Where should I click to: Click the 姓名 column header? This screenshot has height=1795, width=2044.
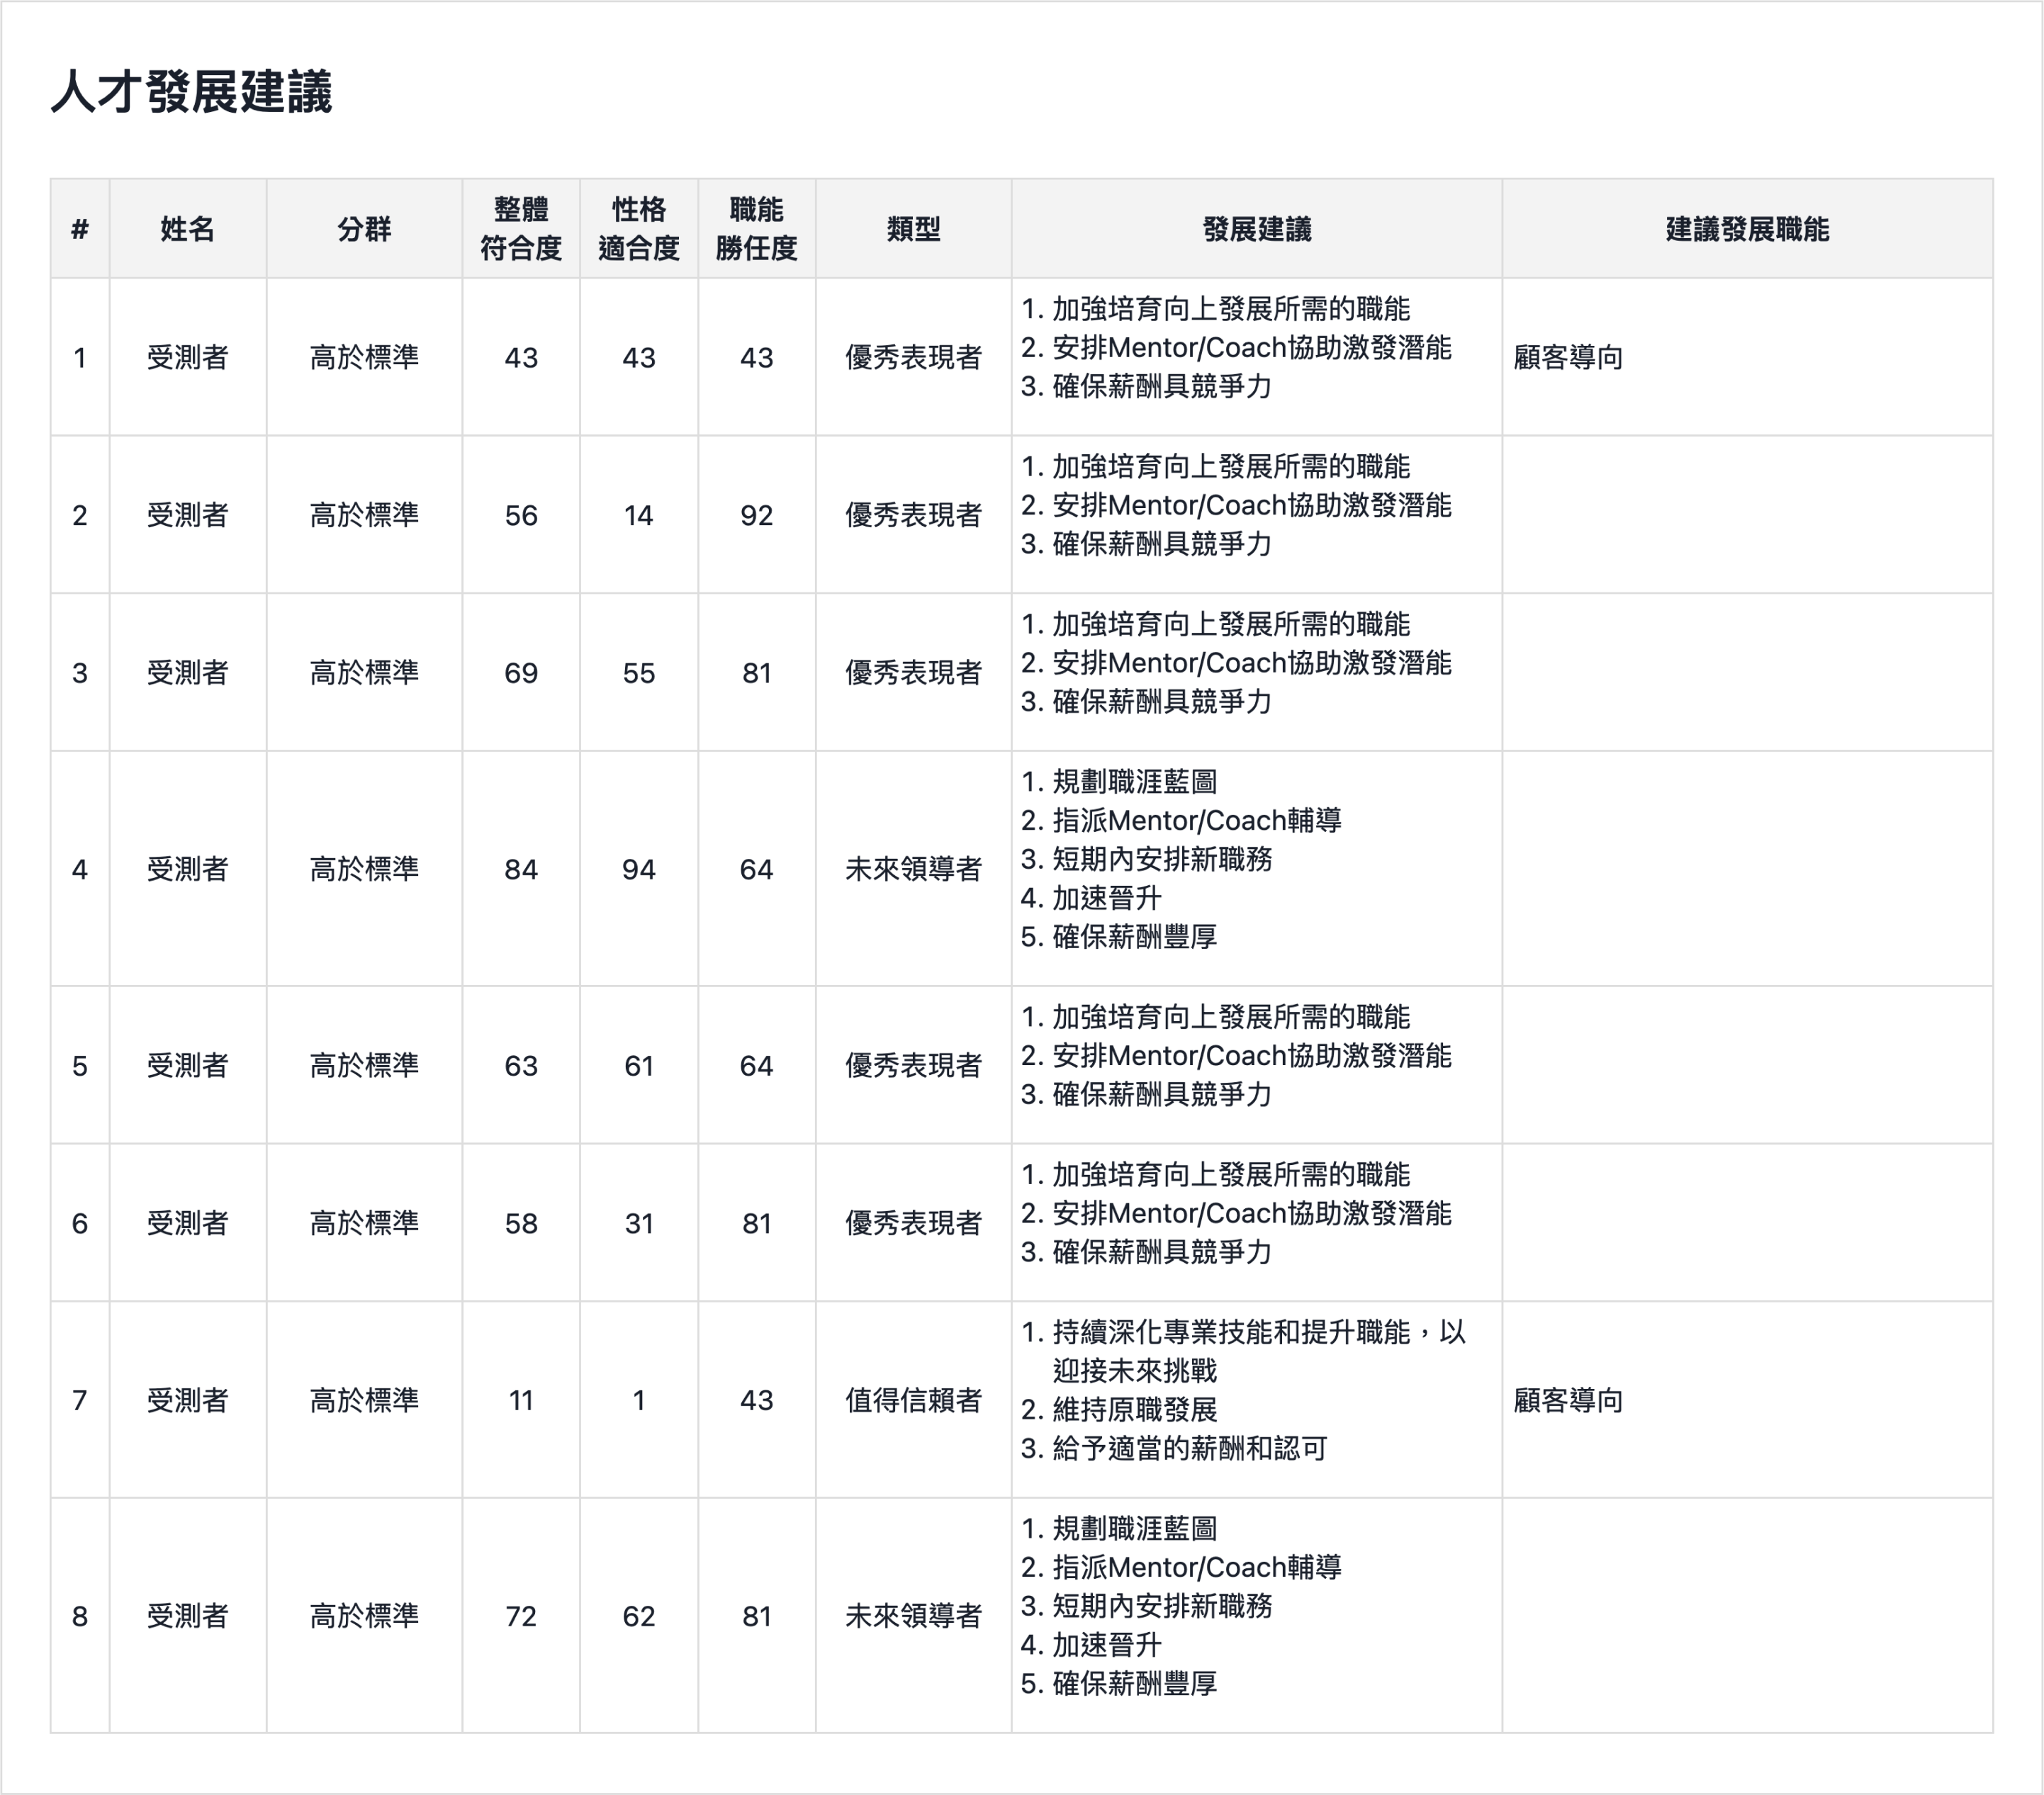(x=188, y=229)
